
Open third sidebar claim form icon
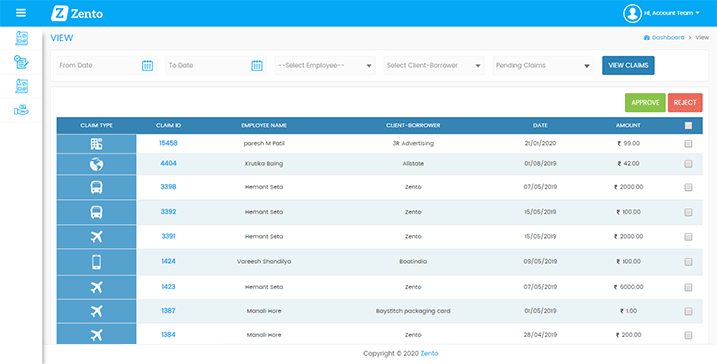[x=21, y=86]
